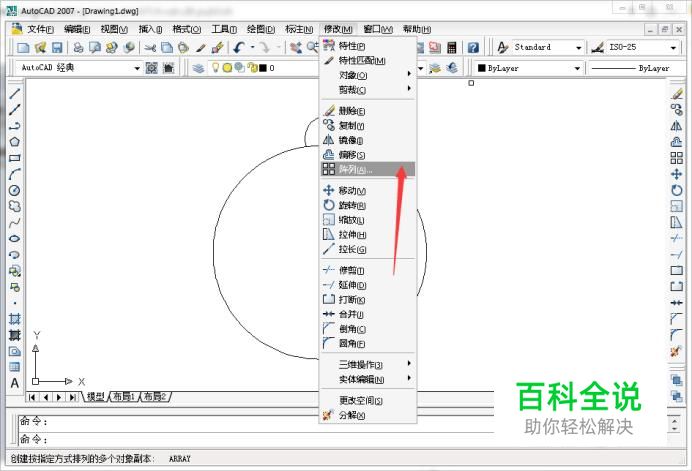This screenshot has width=692, height=471.
Task: Click the Table tool in draw toolbar
Action: (x=15, y=367)
